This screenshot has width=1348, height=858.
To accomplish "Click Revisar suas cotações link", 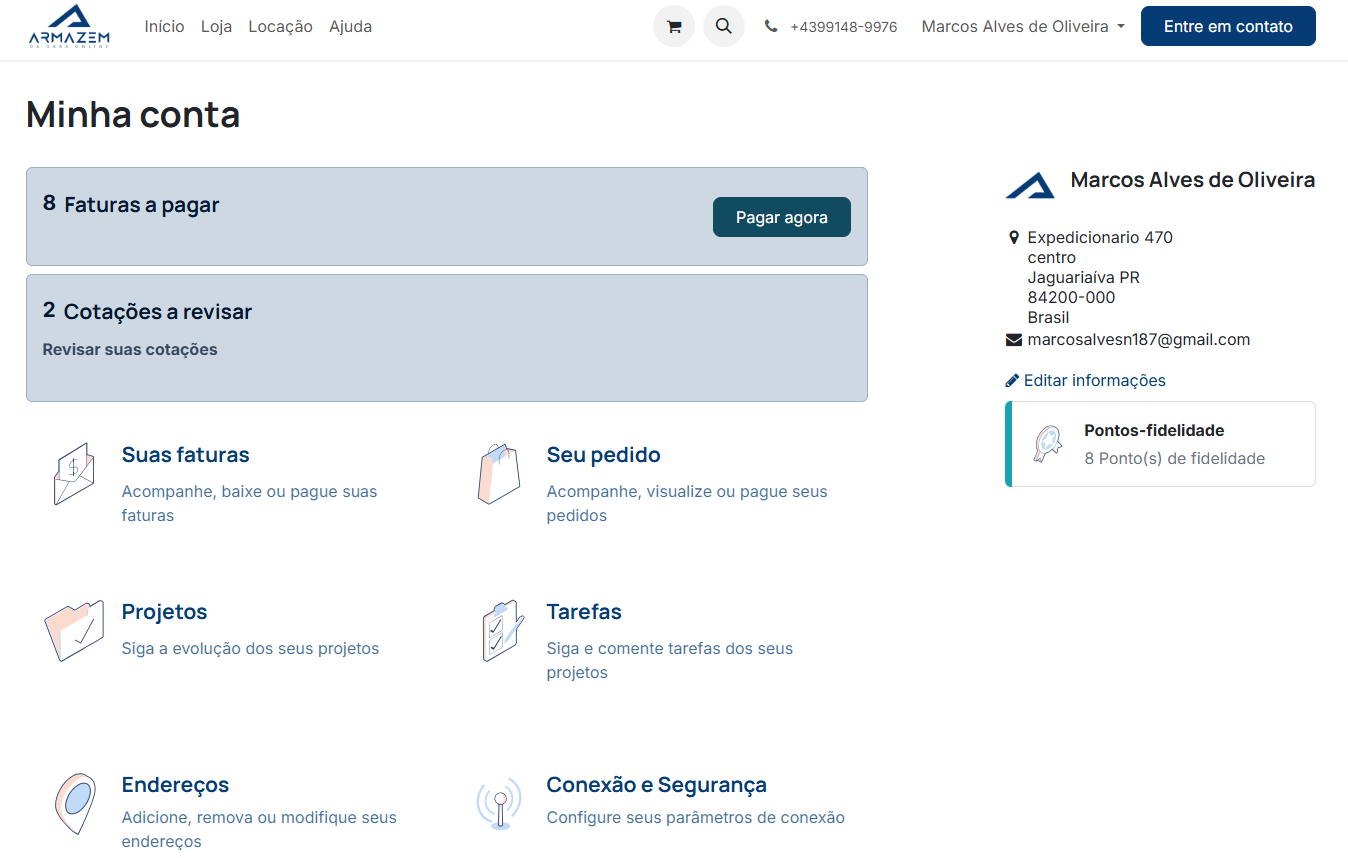I will 130,350.
